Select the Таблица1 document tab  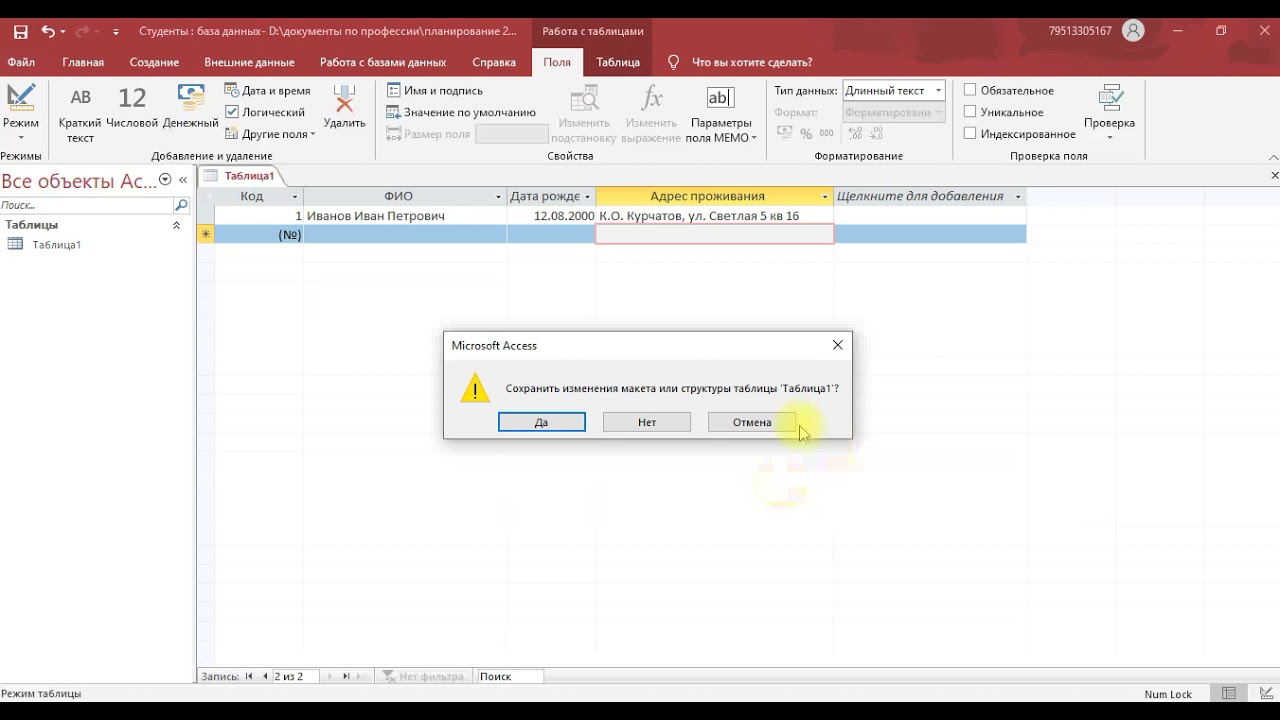(241, 176)
